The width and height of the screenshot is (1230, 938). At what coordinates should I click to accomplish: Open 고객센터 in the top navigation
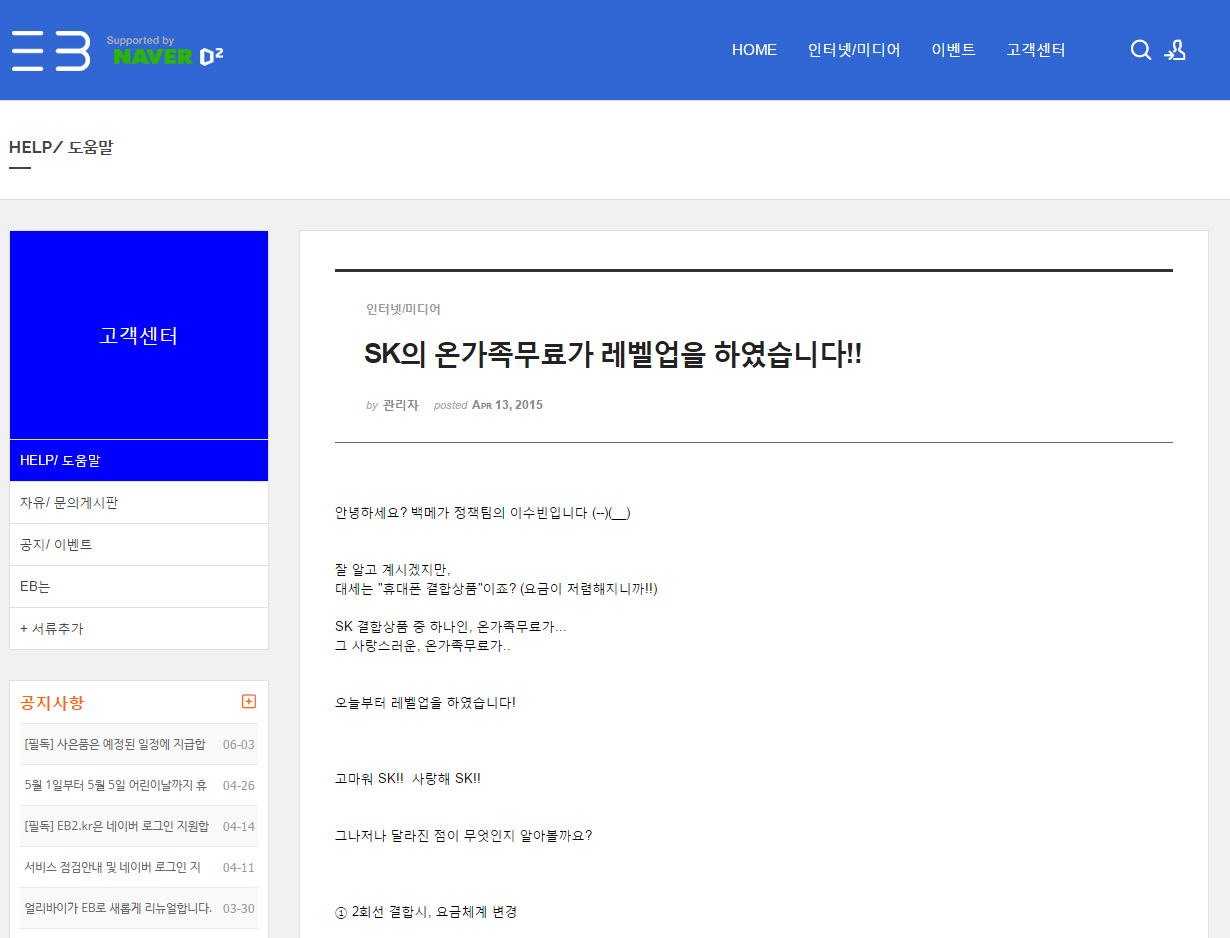coord(1036,50)
